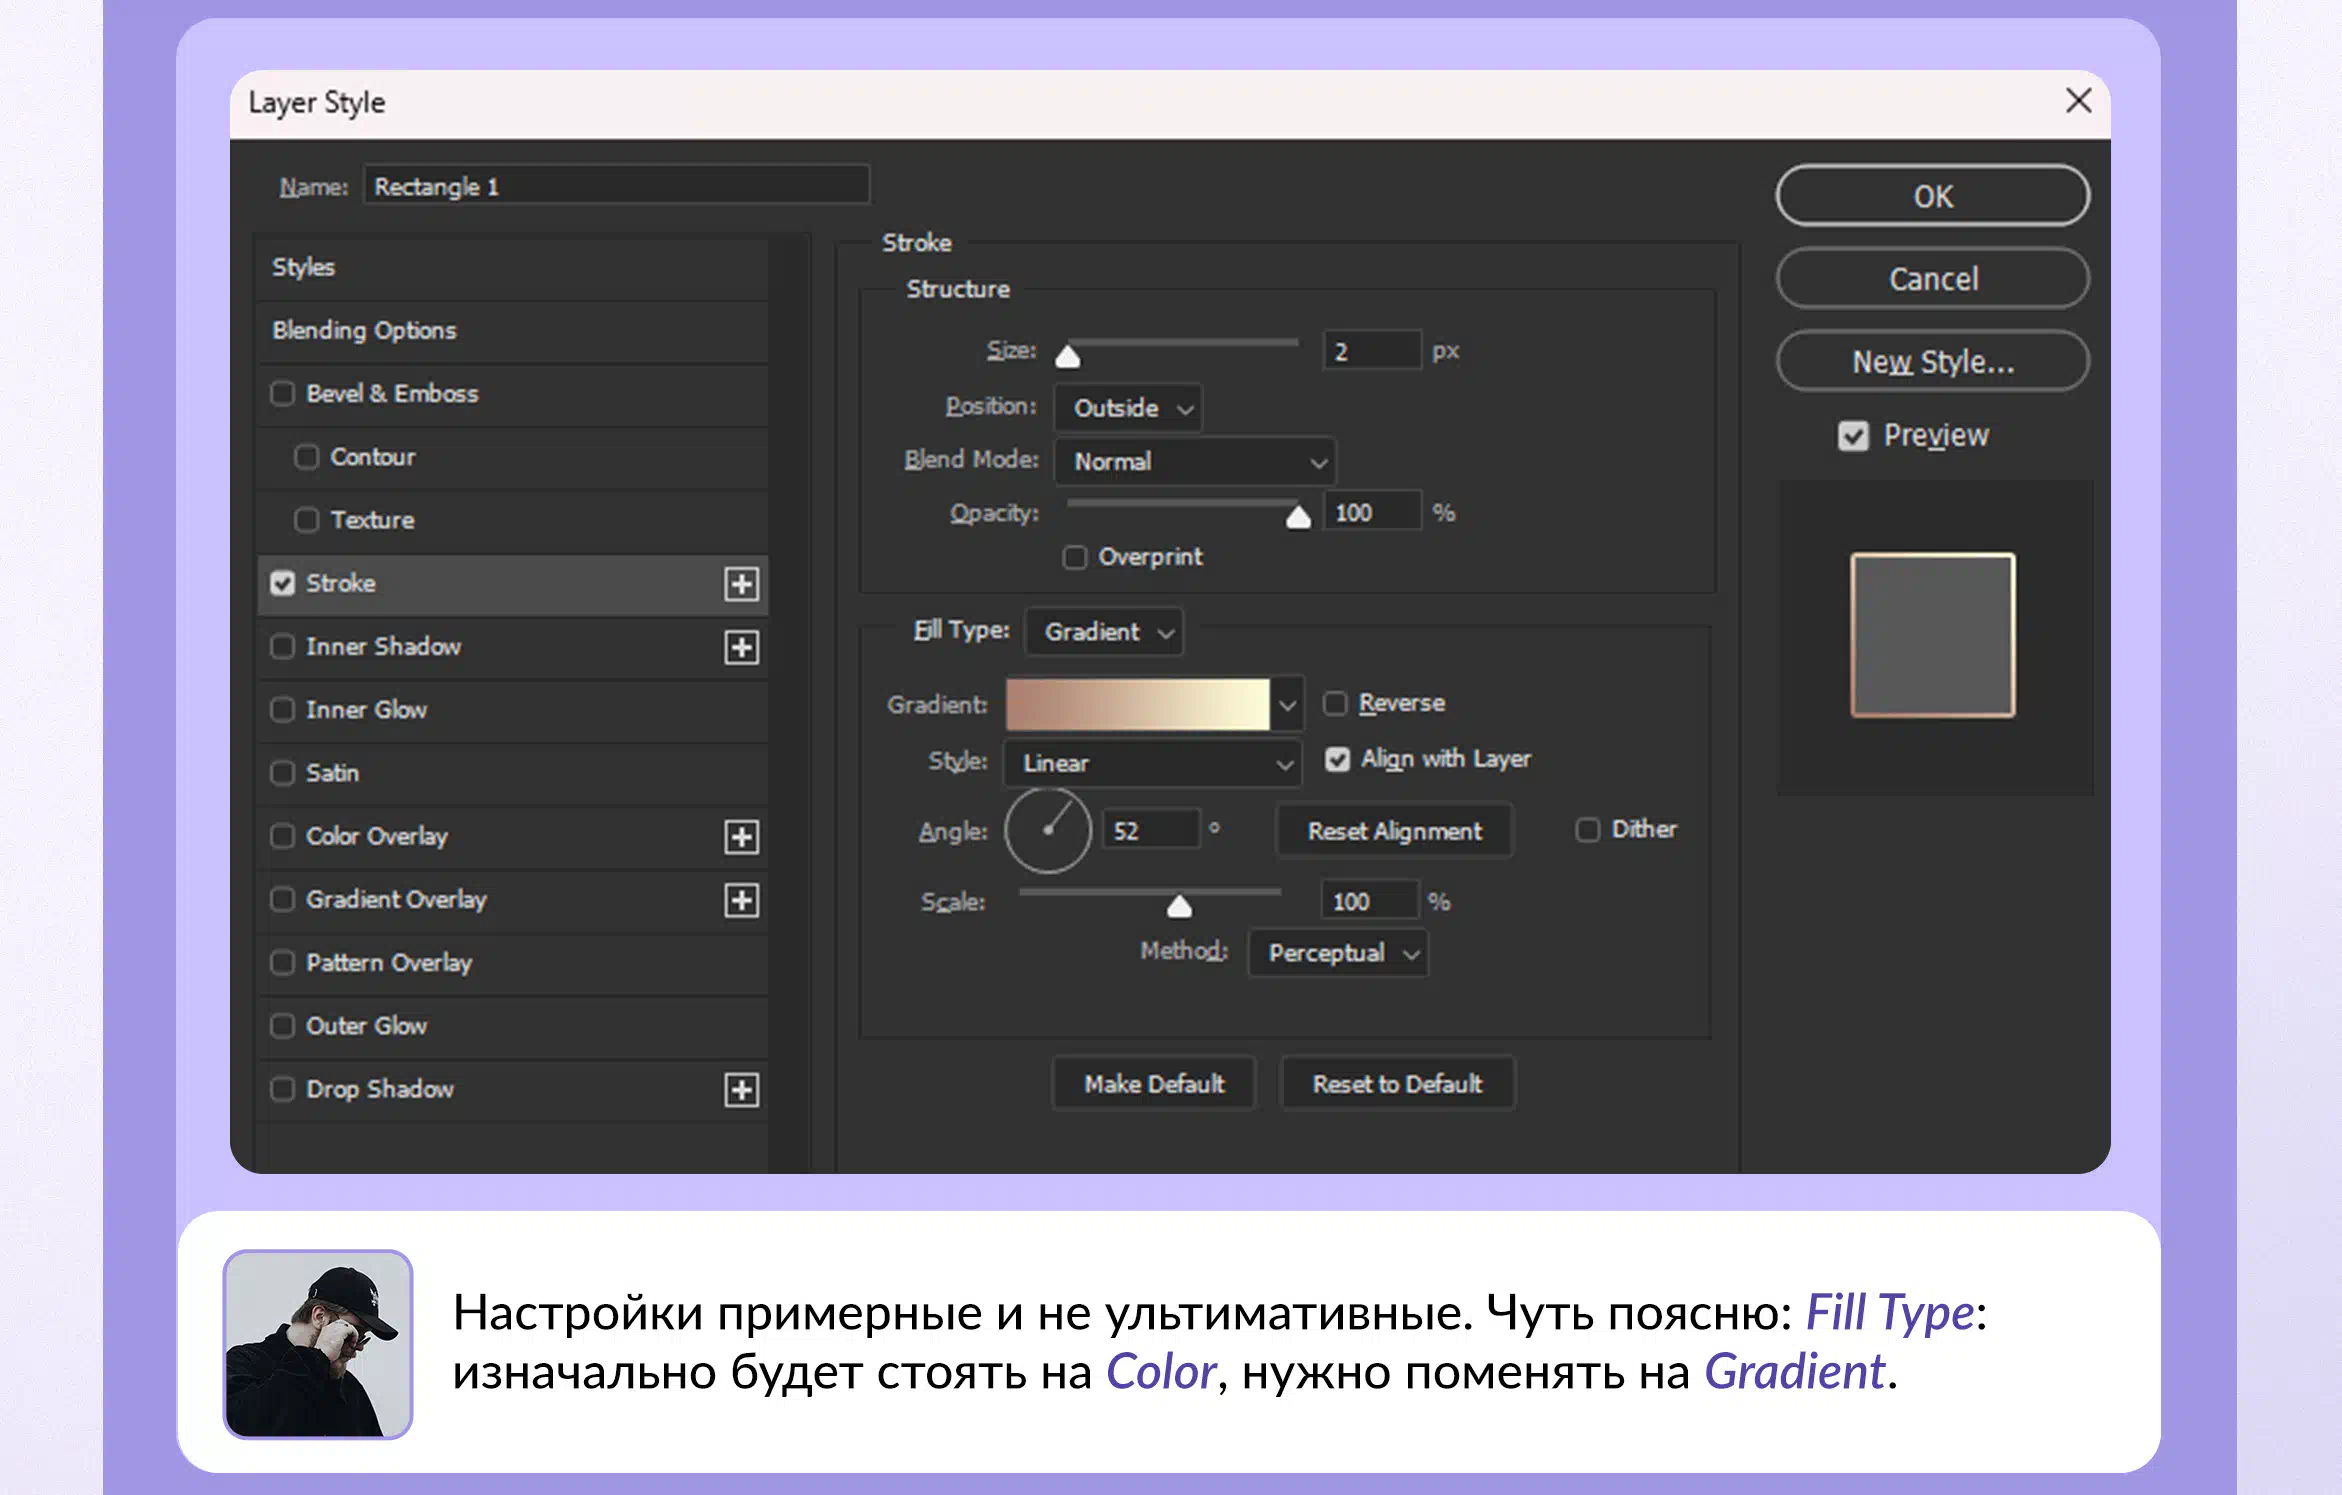Expand the Fill Type Gradient dropdown
2342x1495 pixels.
coord(1104,632)
